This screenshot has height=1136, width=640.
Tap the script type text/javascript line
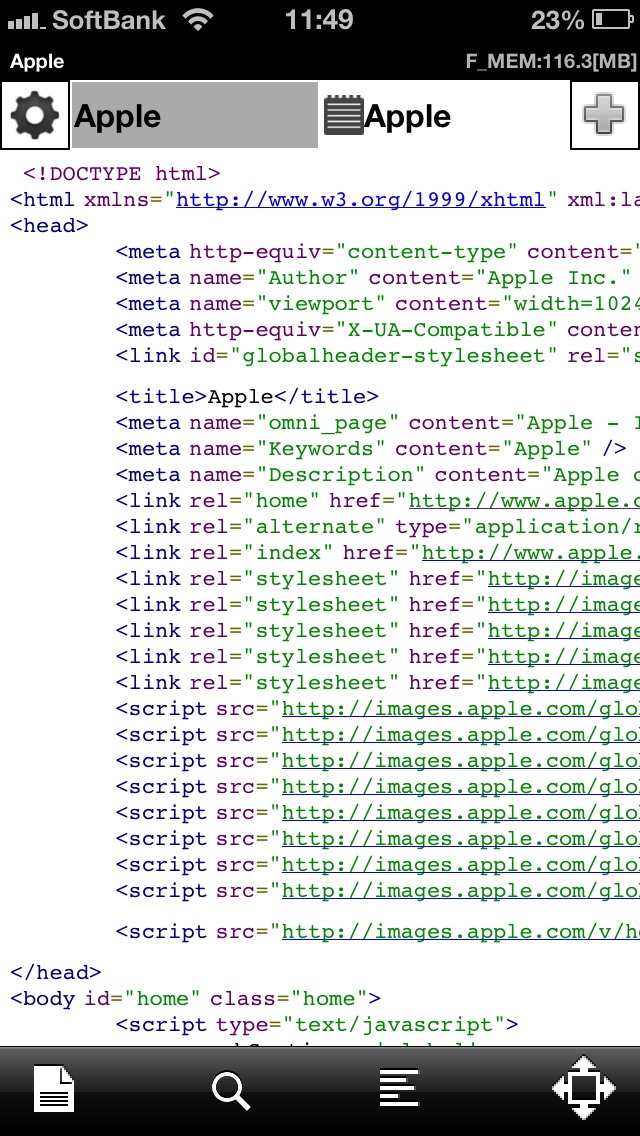click(317, 1024)
